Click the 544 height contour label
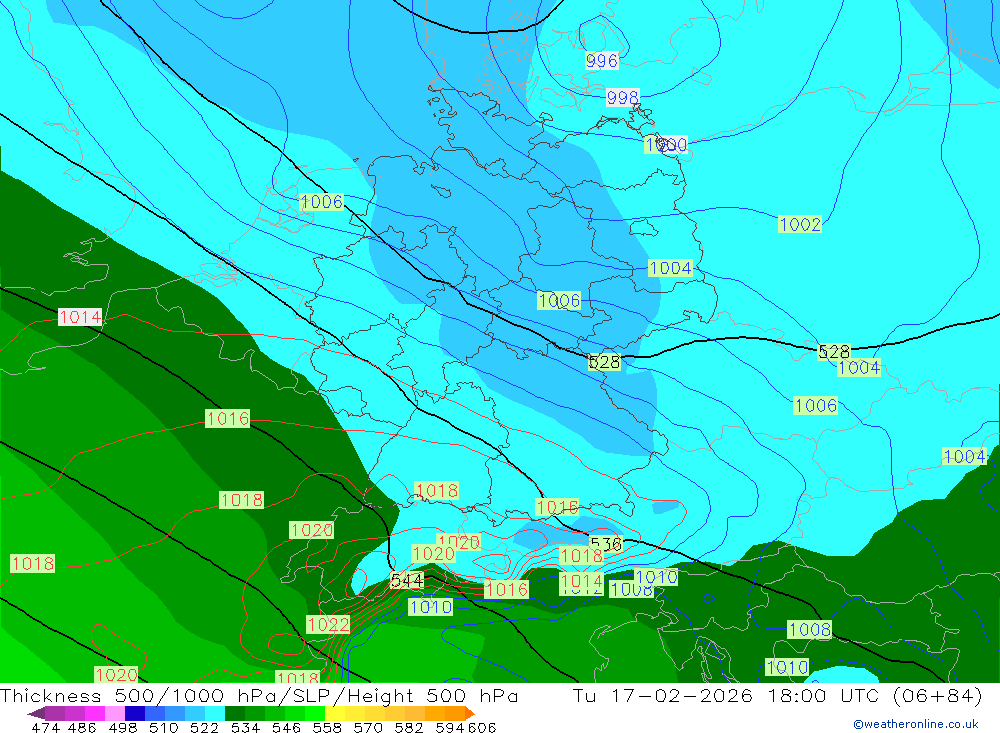1000x733 pixels. [406, 581]
